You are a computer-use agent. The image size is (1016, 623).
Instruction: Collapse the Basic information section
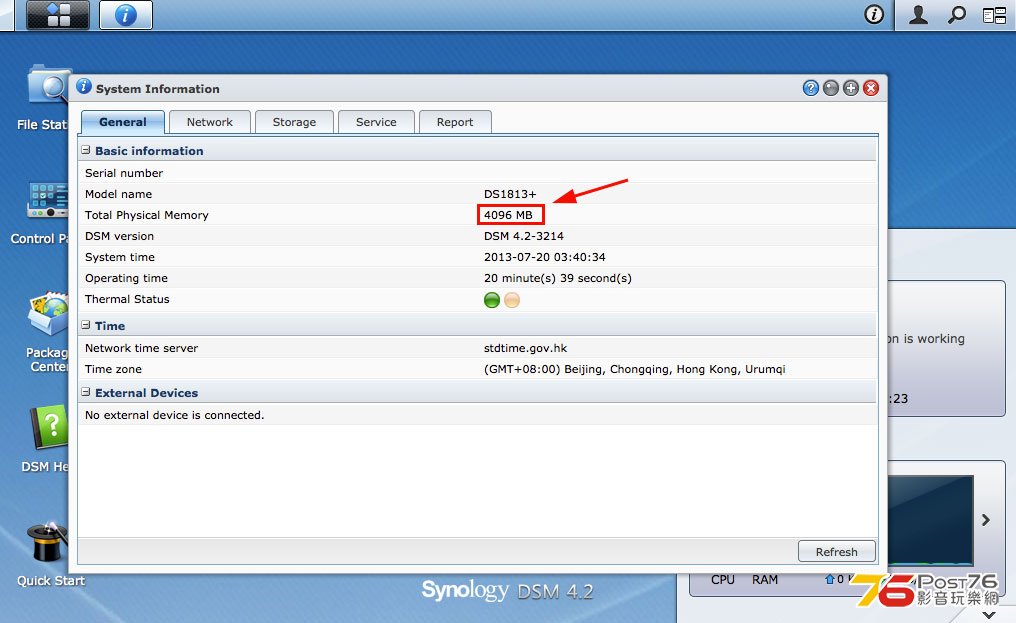(86, 150)
